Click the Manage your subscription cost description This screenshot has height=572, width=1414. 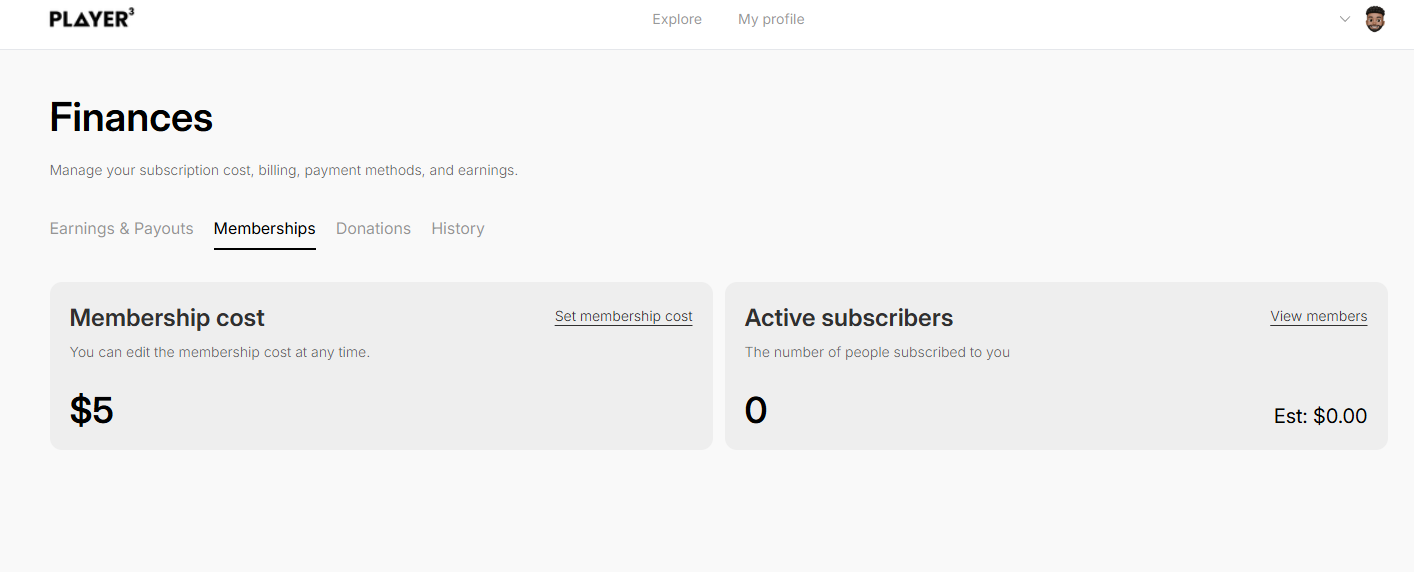click(283, 170)
